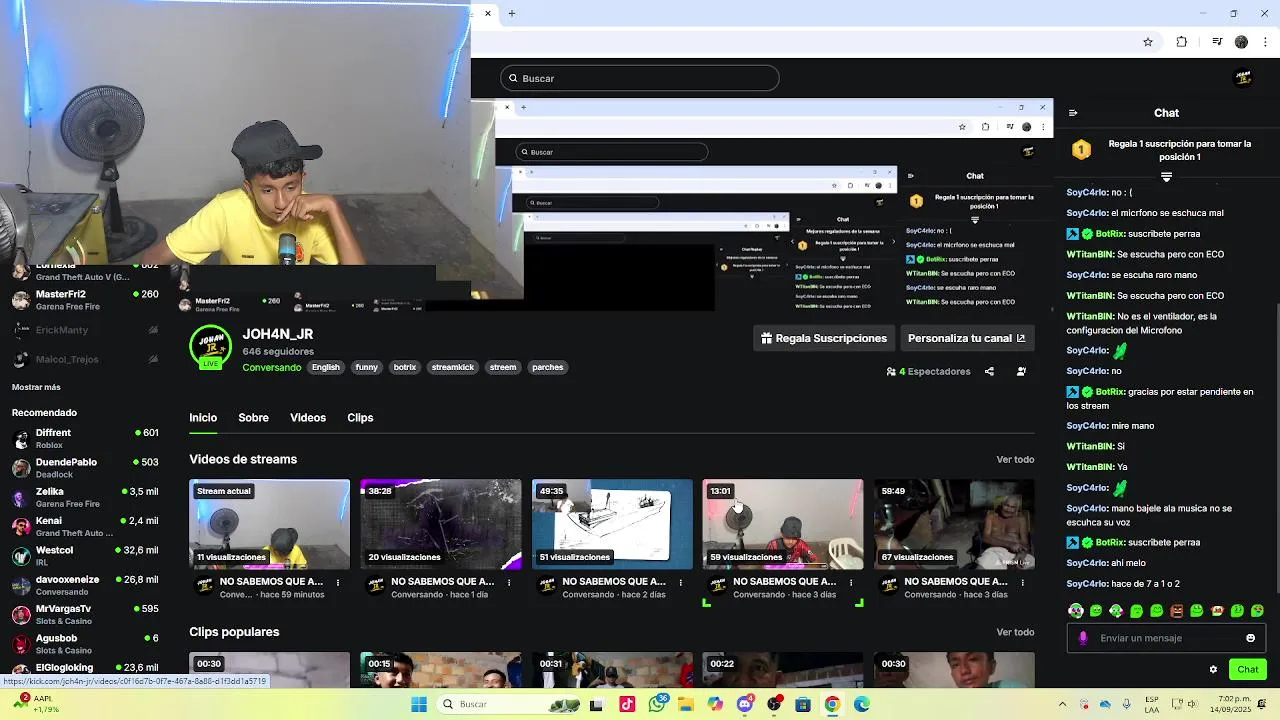1280x720 pixels.
Task: Open Chrome three-dot menu
Action: [x=1266, y=42]
